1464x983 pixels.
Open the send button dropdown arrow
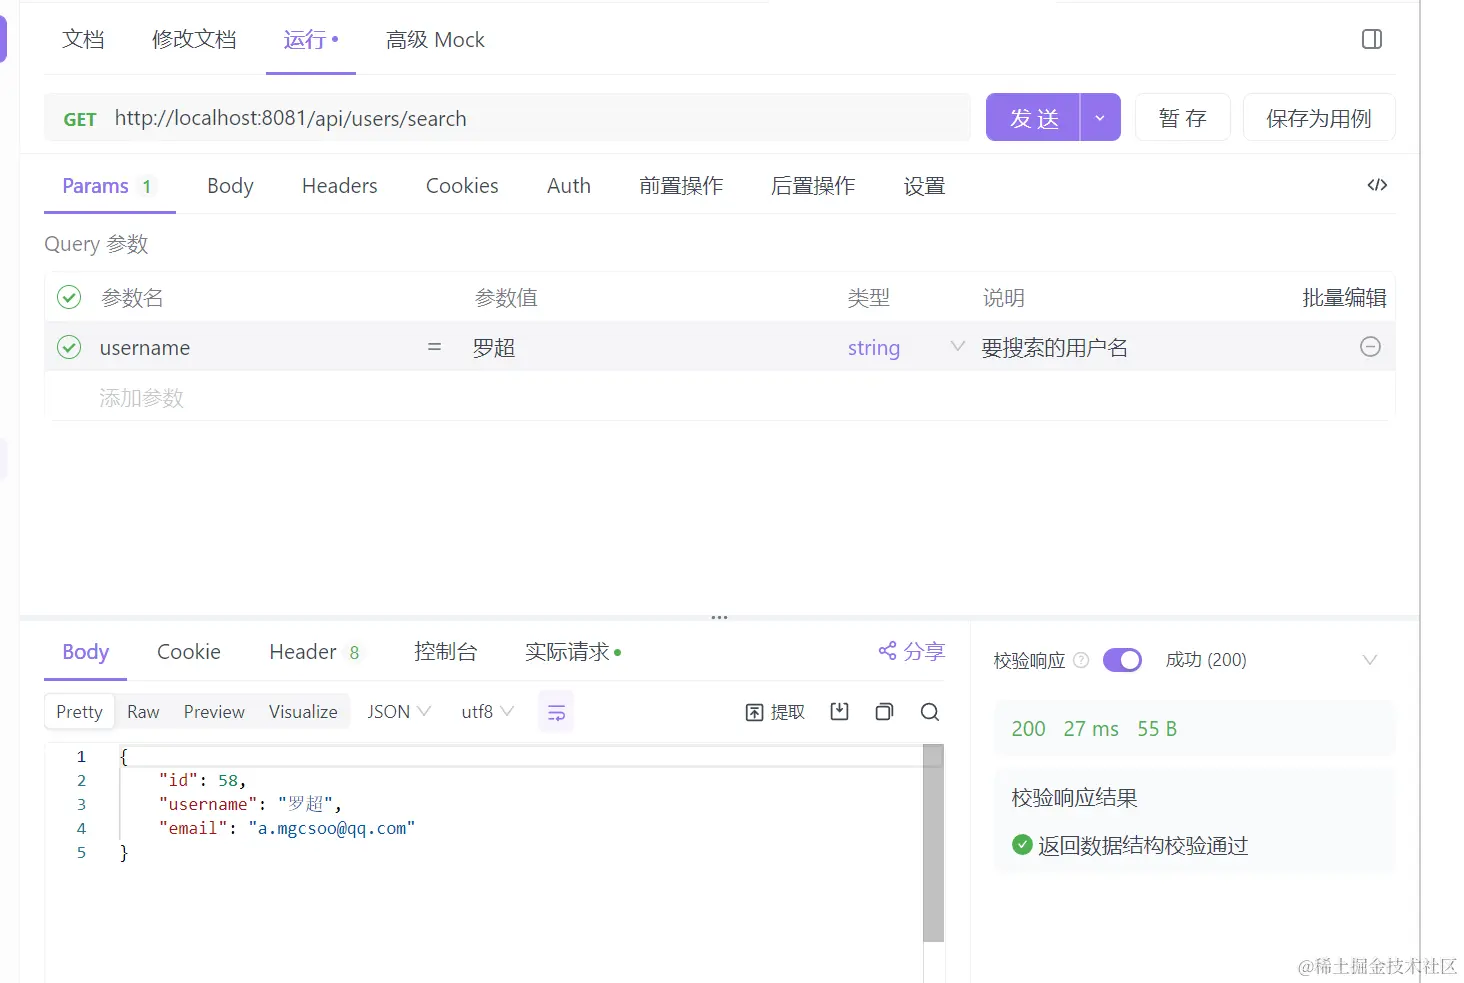(x=1100, y=118)
